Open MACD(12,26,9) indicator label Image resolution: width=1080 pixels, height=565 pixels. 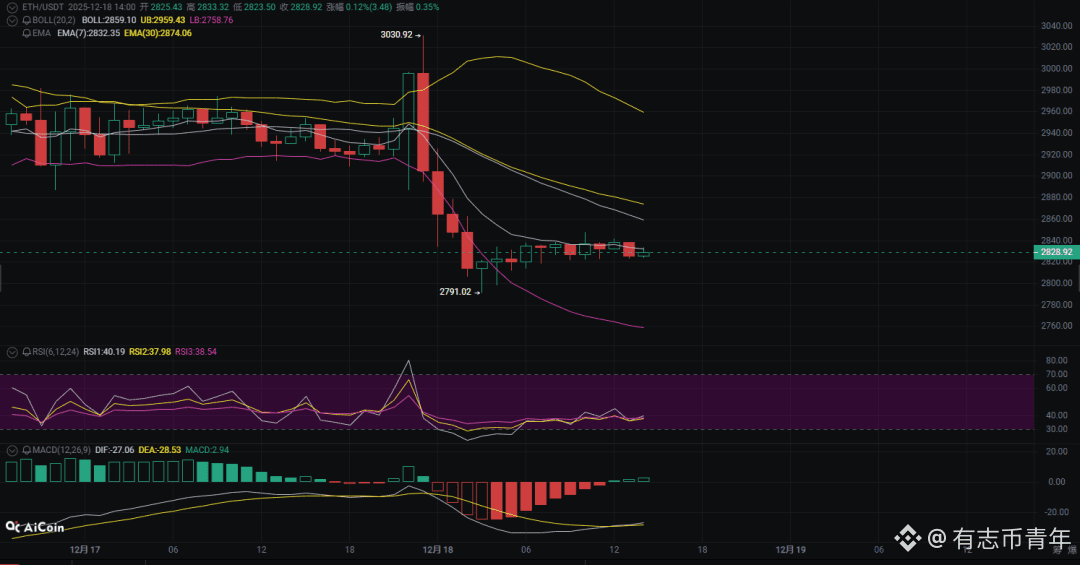point(61,451)
